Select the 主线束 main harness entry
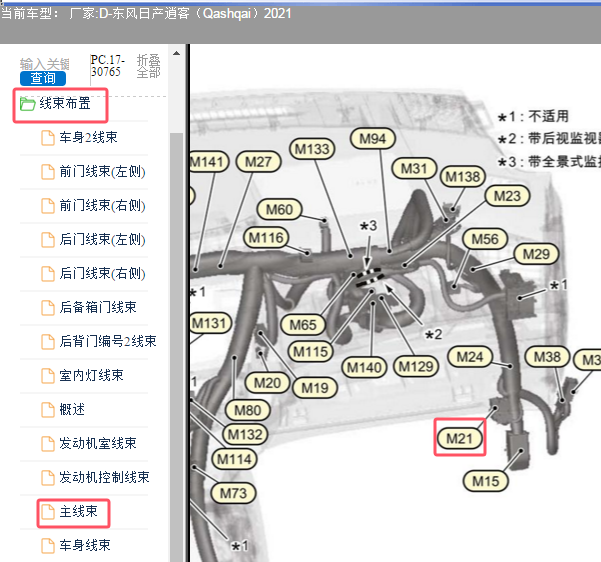Screen dimensions: 601x562 [x=78, y=511]
